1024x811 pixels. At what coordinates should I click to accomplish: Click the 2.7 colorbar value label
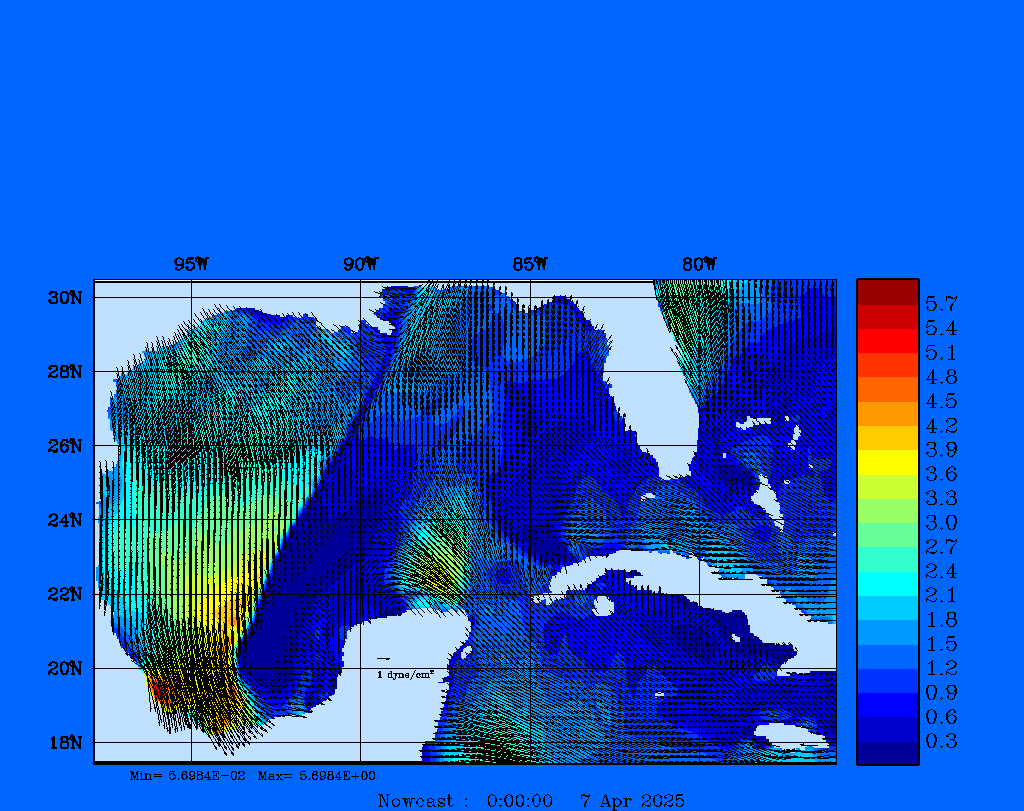[x=941, y=547]
